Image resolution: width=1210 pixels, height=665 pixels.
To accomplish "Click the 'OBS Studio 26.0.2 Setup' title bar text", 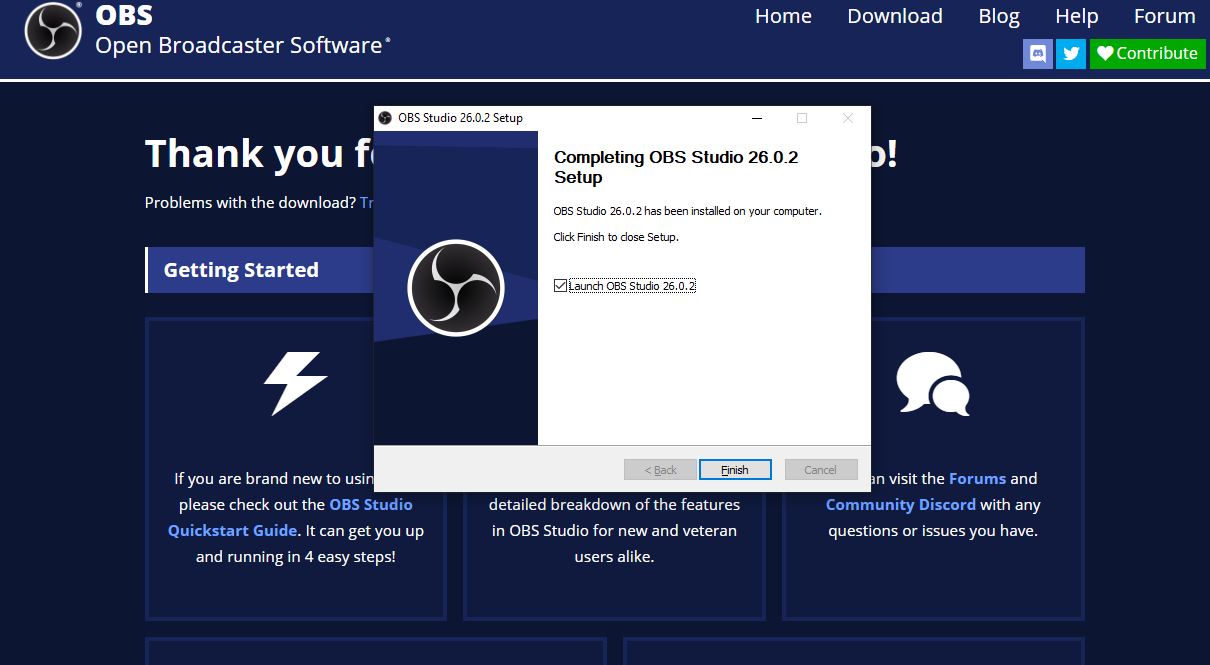I will tap(460, 118).
